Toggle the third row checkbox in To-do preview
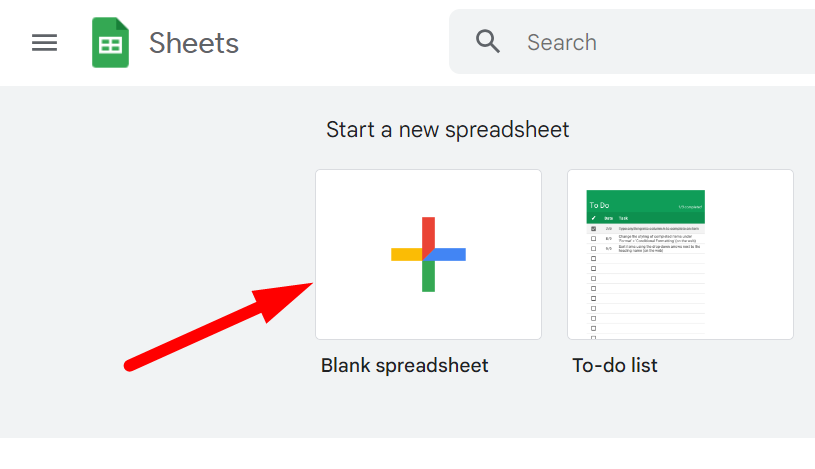This screenshot has width=815, height=469. 594,248
